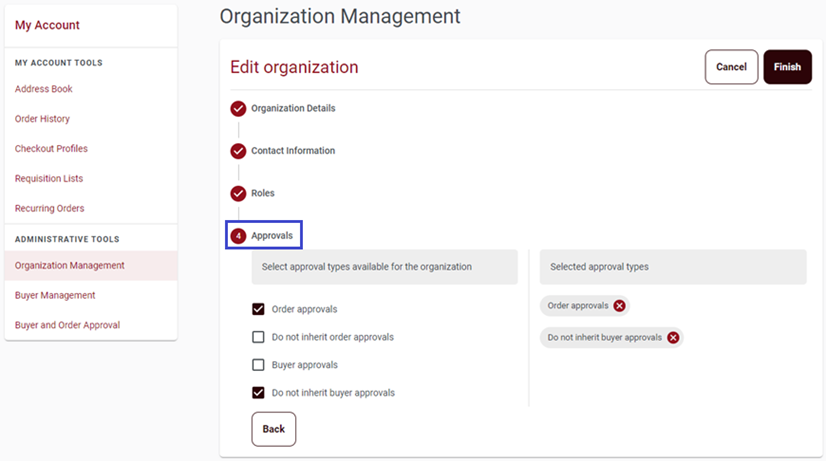Jump to the Contact Information step label
This screenshot has height=461, width=826.
(293, 151)
